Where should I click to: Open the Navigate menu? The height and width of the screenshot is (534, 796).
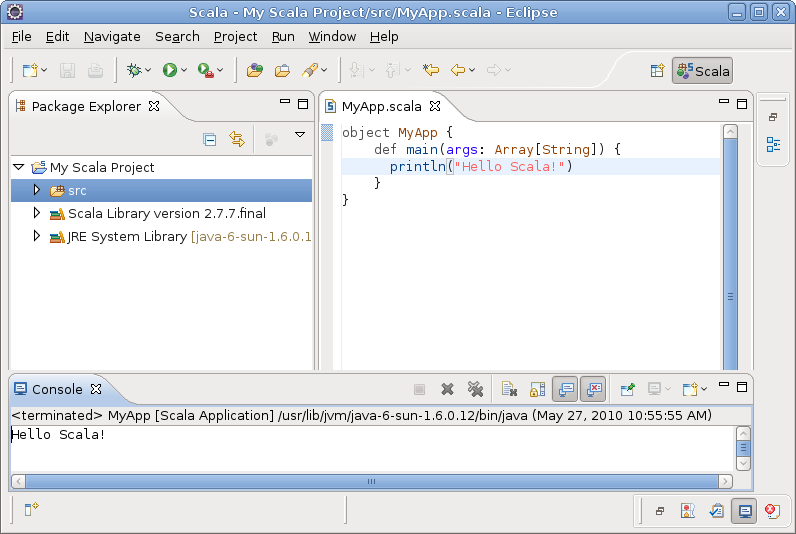click(x=112, y=37)
